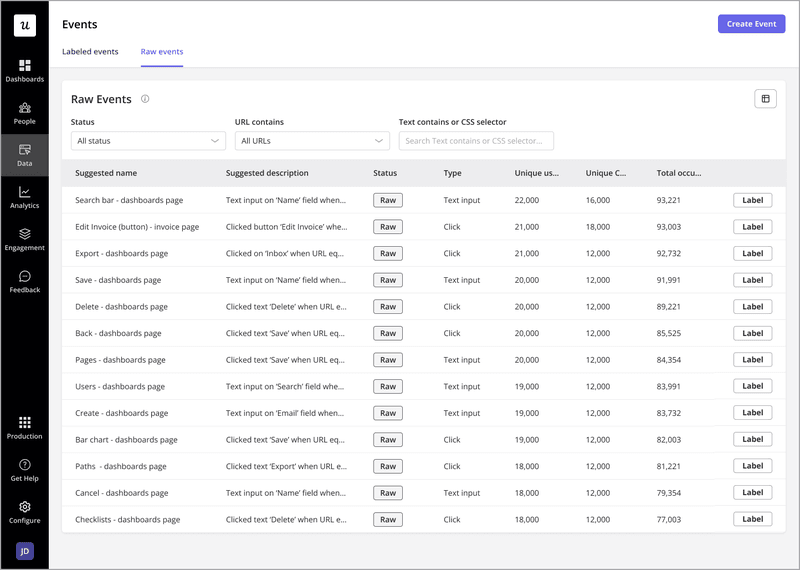Open Feedback in the sidebar
This screenshot has width=800, height=570.
tap(24, 282)
